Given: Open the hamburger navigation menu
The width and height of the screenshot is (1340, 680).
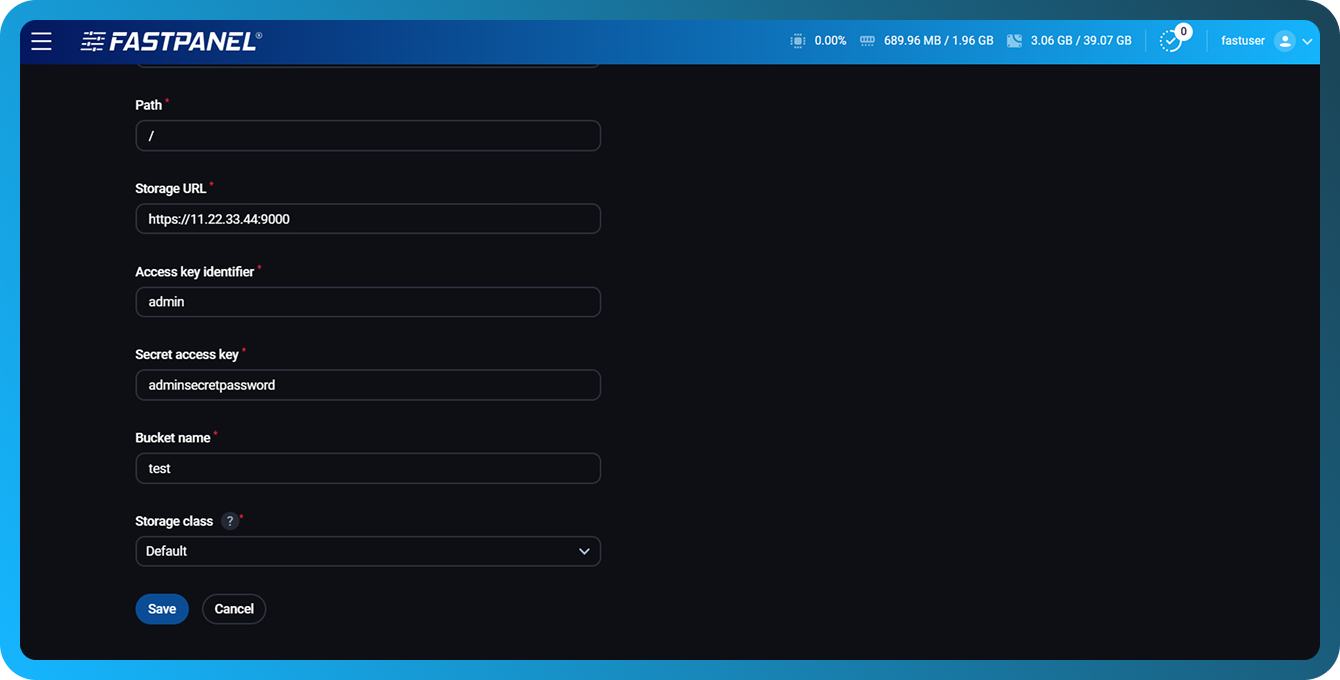Looking at the screenshot, I should coord(41,41).
